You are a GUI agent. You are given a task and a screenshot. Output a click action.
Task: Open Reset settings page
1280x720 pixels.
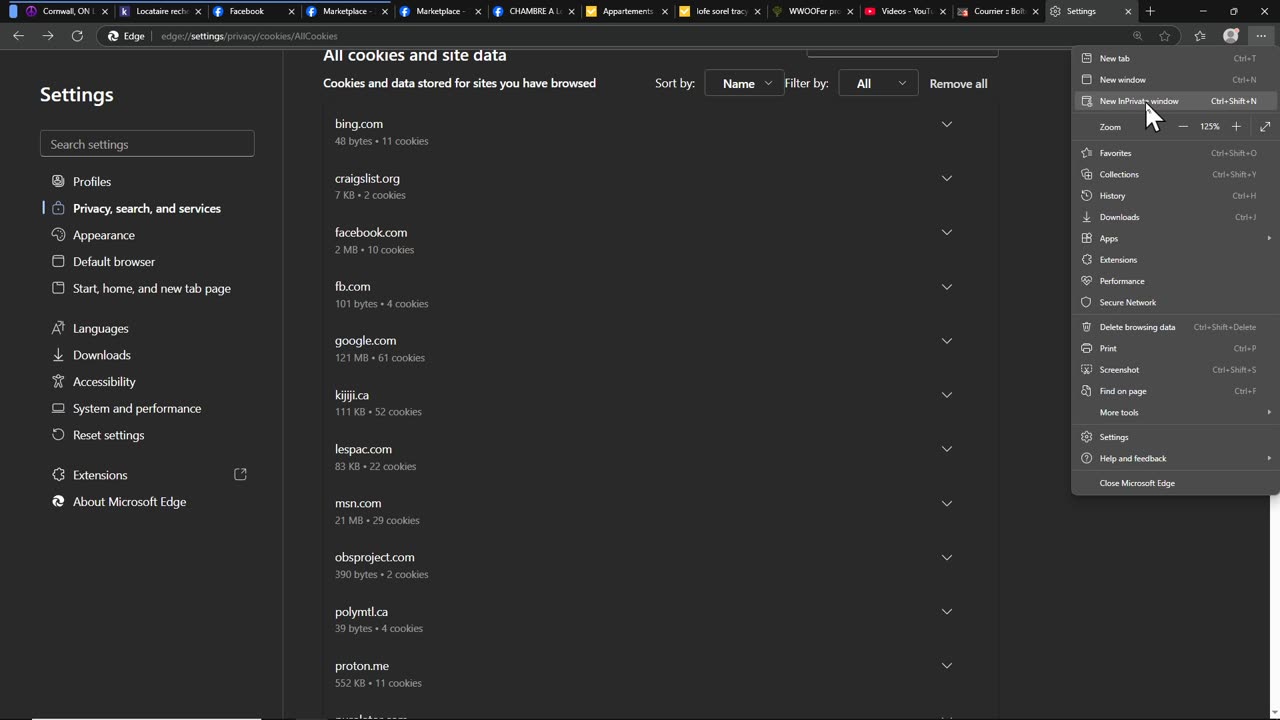coord(147,435)
